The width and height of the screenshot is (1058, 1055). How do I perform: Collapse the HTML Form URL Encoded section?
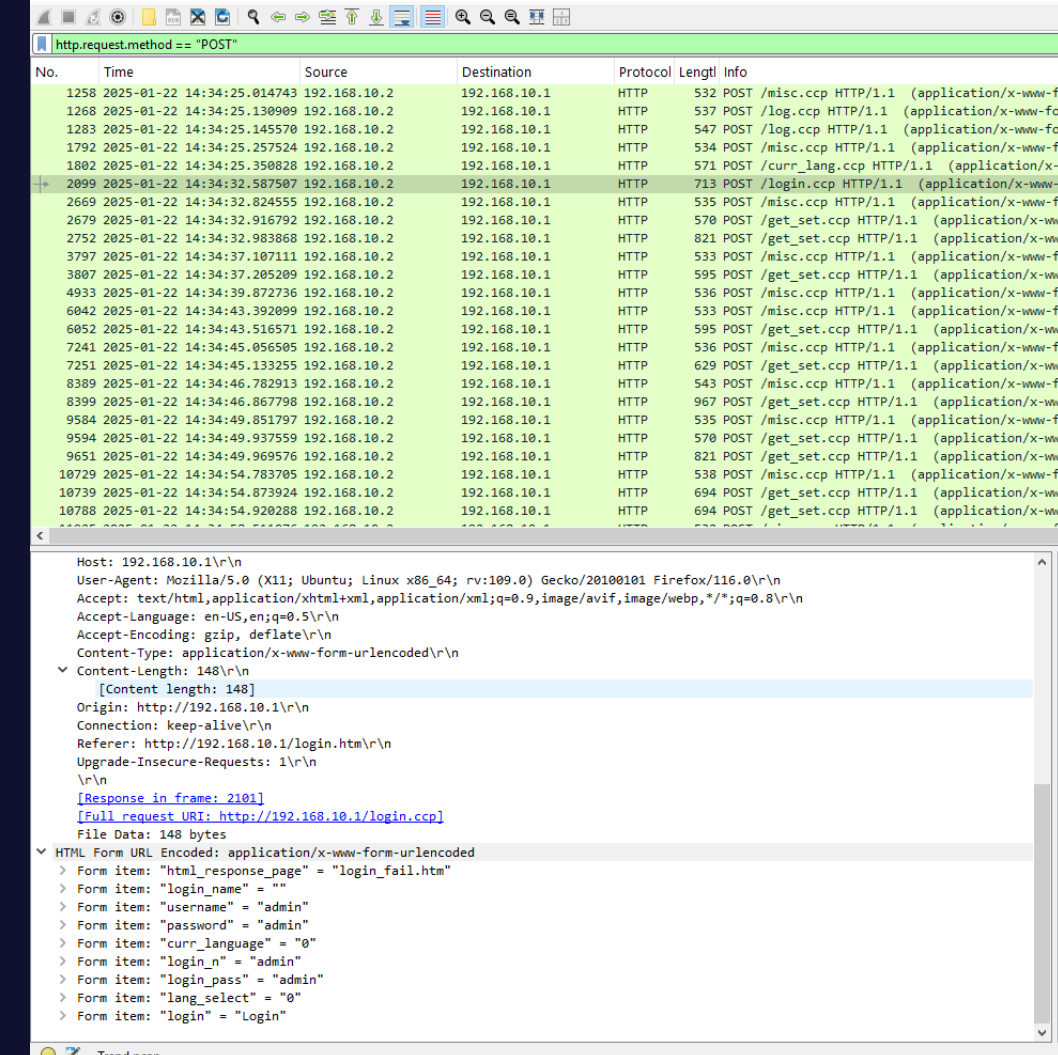coord(41,853)
